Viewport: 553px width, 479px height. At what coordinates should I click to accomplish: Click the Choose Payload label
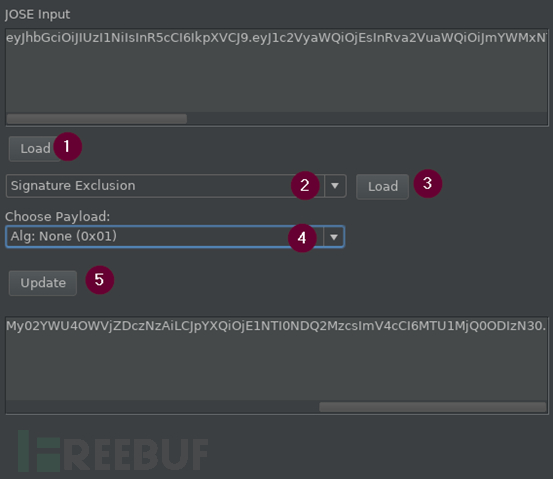pos(57,216)
